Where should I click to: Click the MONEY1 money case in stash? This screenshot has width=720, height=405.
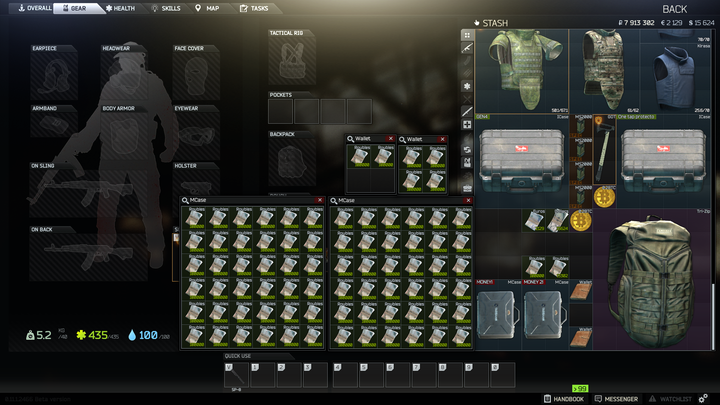pyautogui.click(x=498, y=316)
